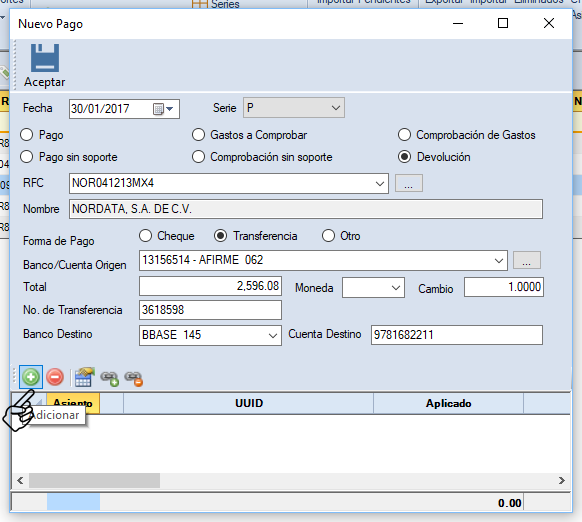Open the Moneda combo box

(x=373, y=288)
